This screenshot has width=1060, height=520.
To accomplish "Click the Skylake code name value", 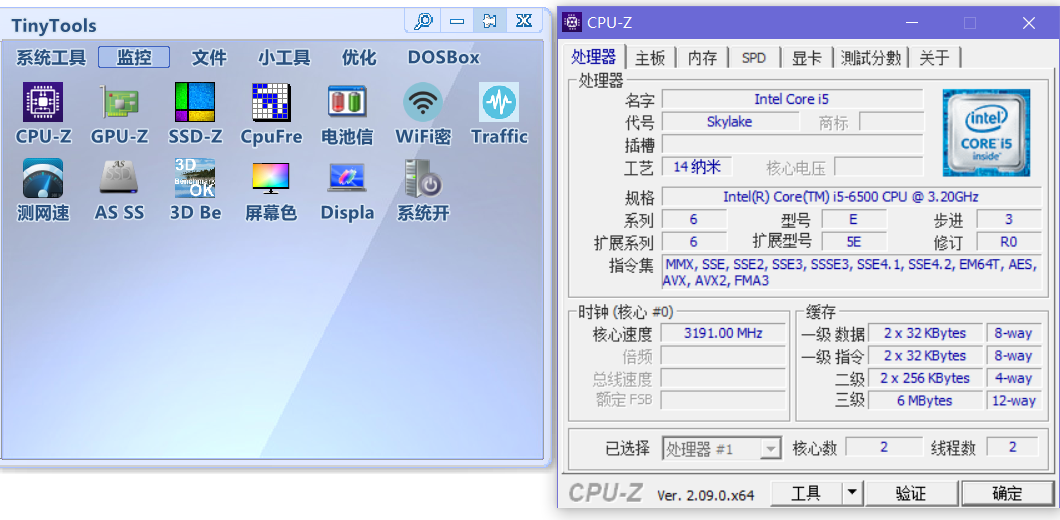I will (x=729, y=122).
